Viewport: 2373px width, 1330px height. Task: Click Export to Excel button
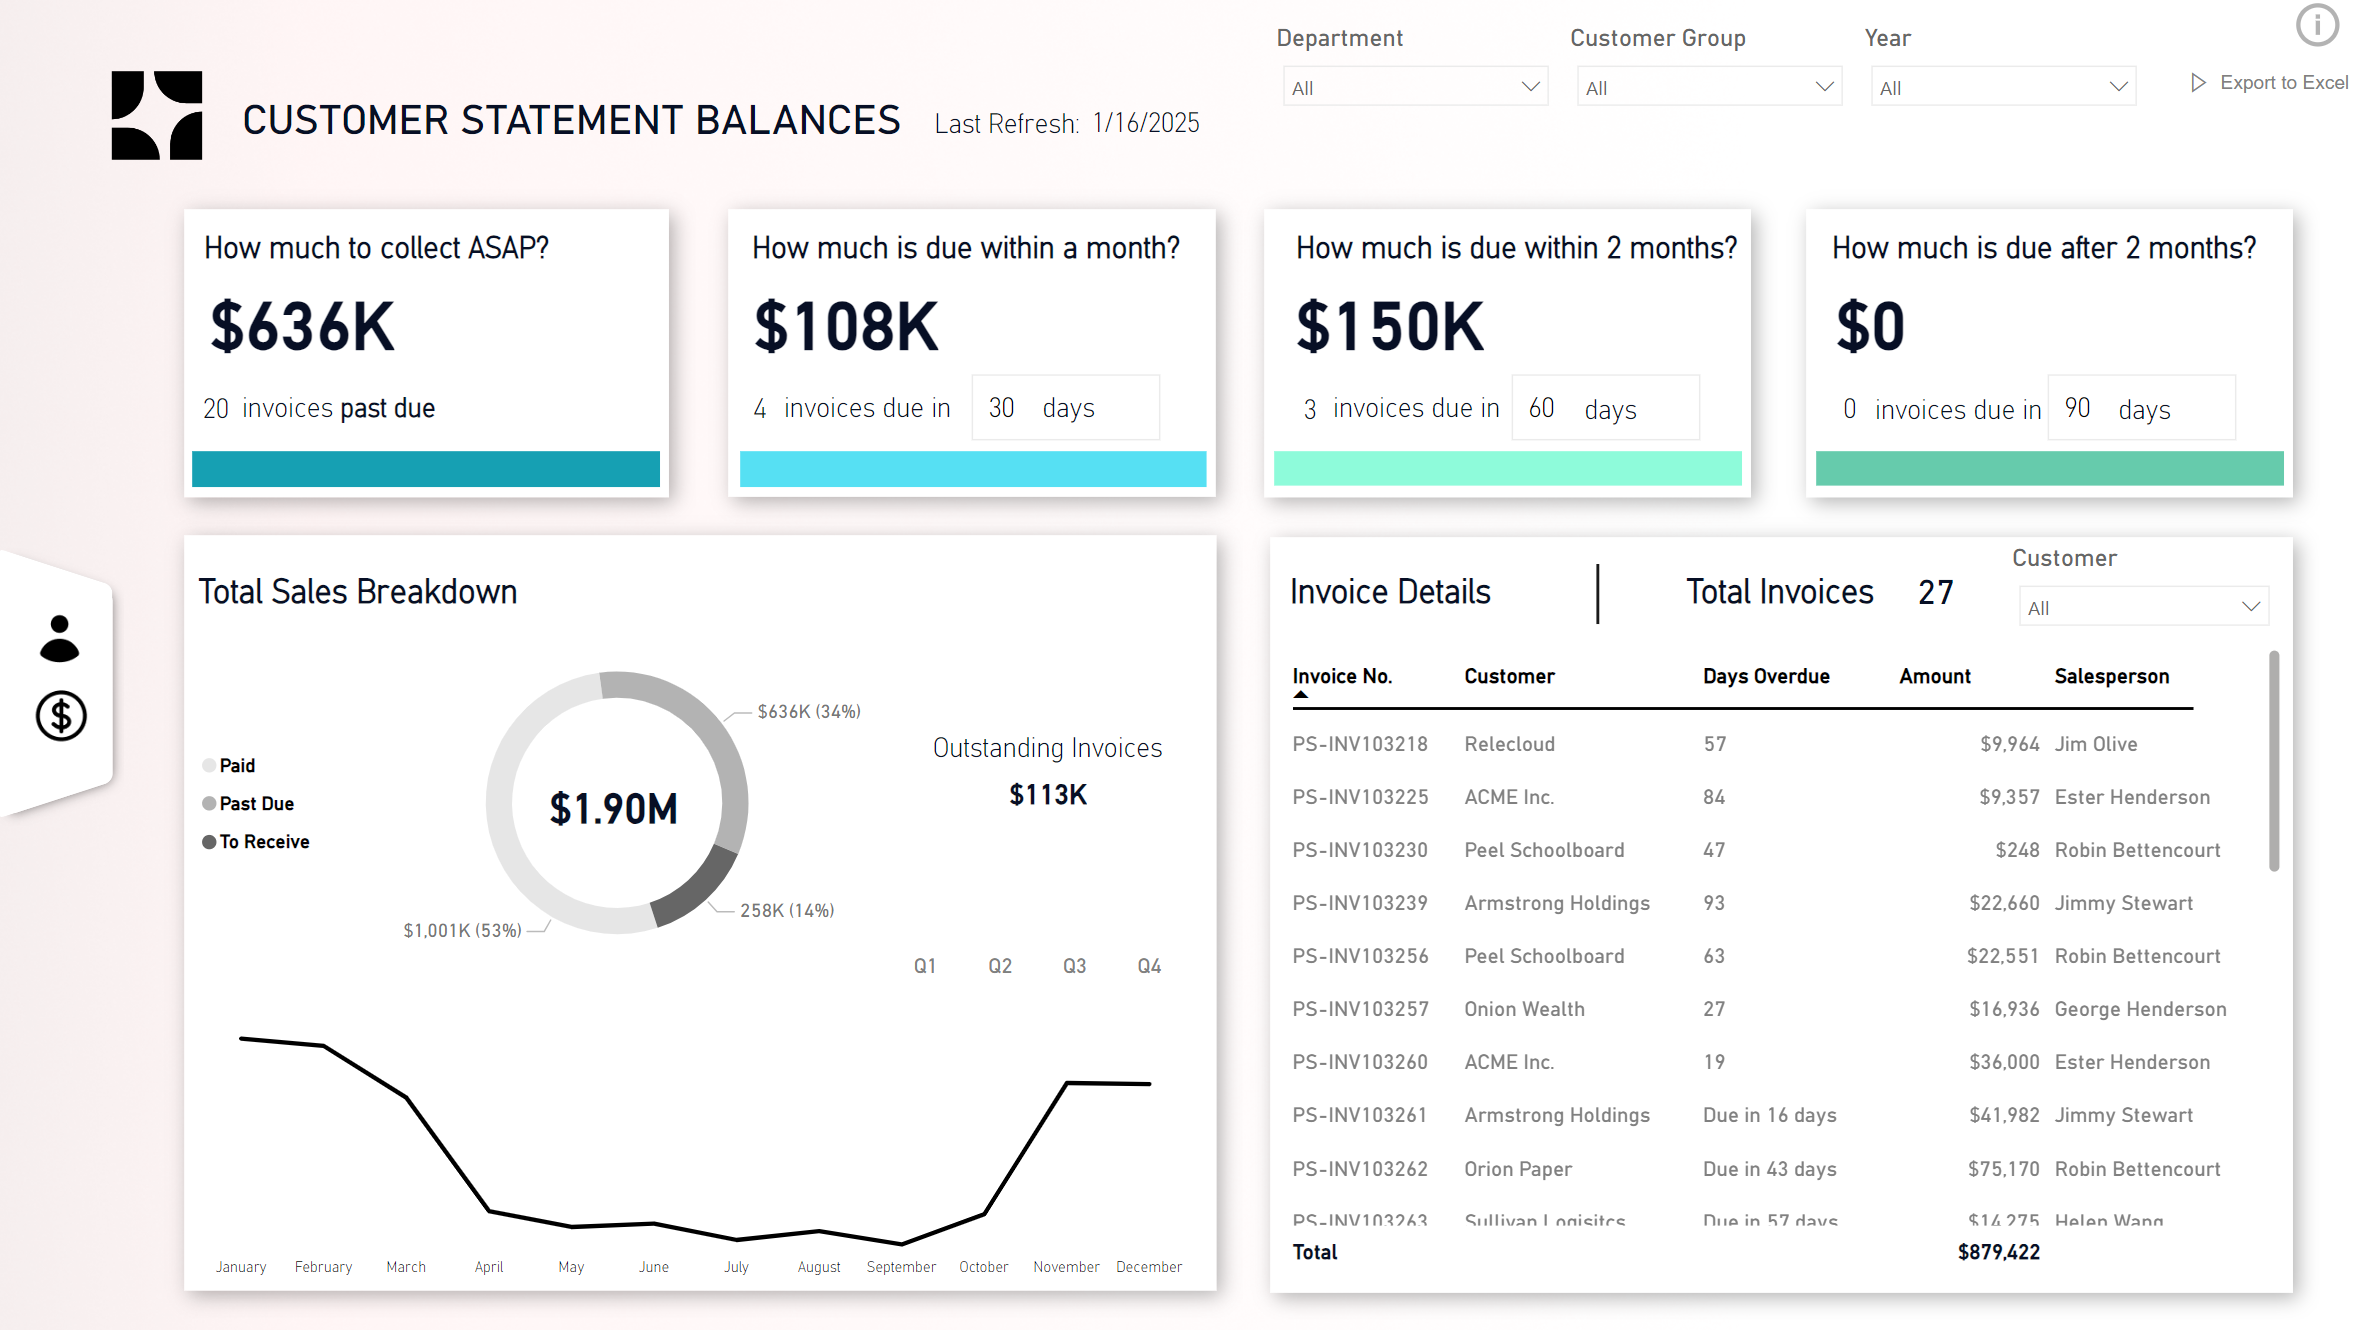[2269, 83]
